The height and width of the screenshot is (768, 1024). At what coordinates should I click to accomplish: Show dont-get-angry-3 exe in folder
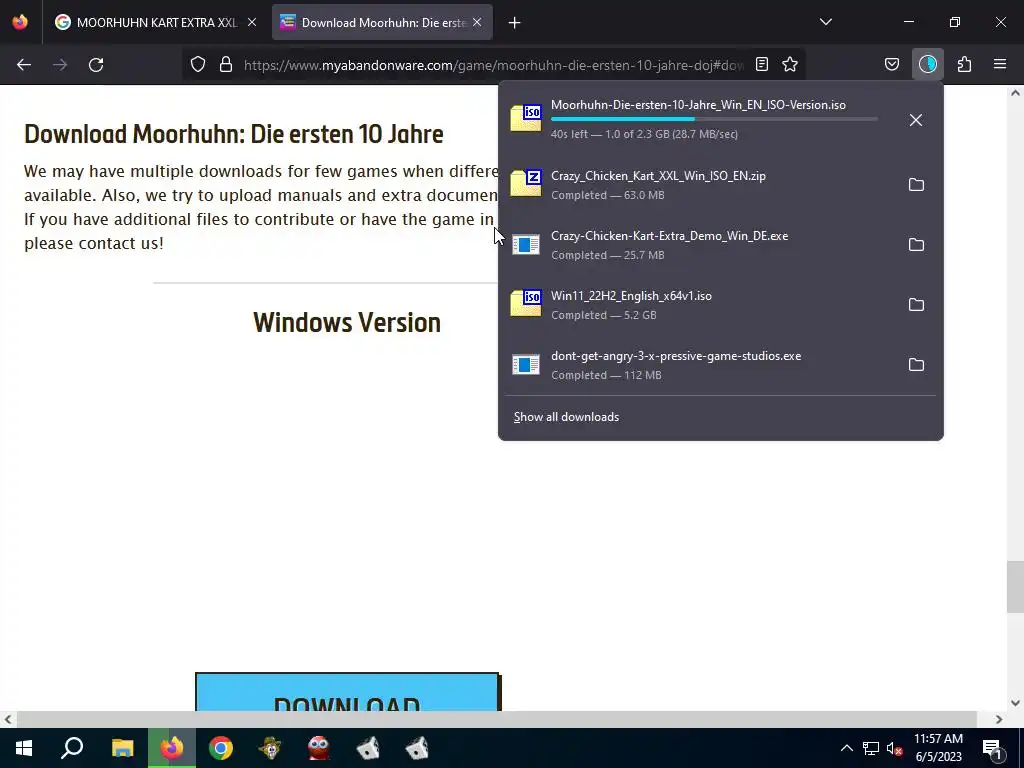coord(916,365)
